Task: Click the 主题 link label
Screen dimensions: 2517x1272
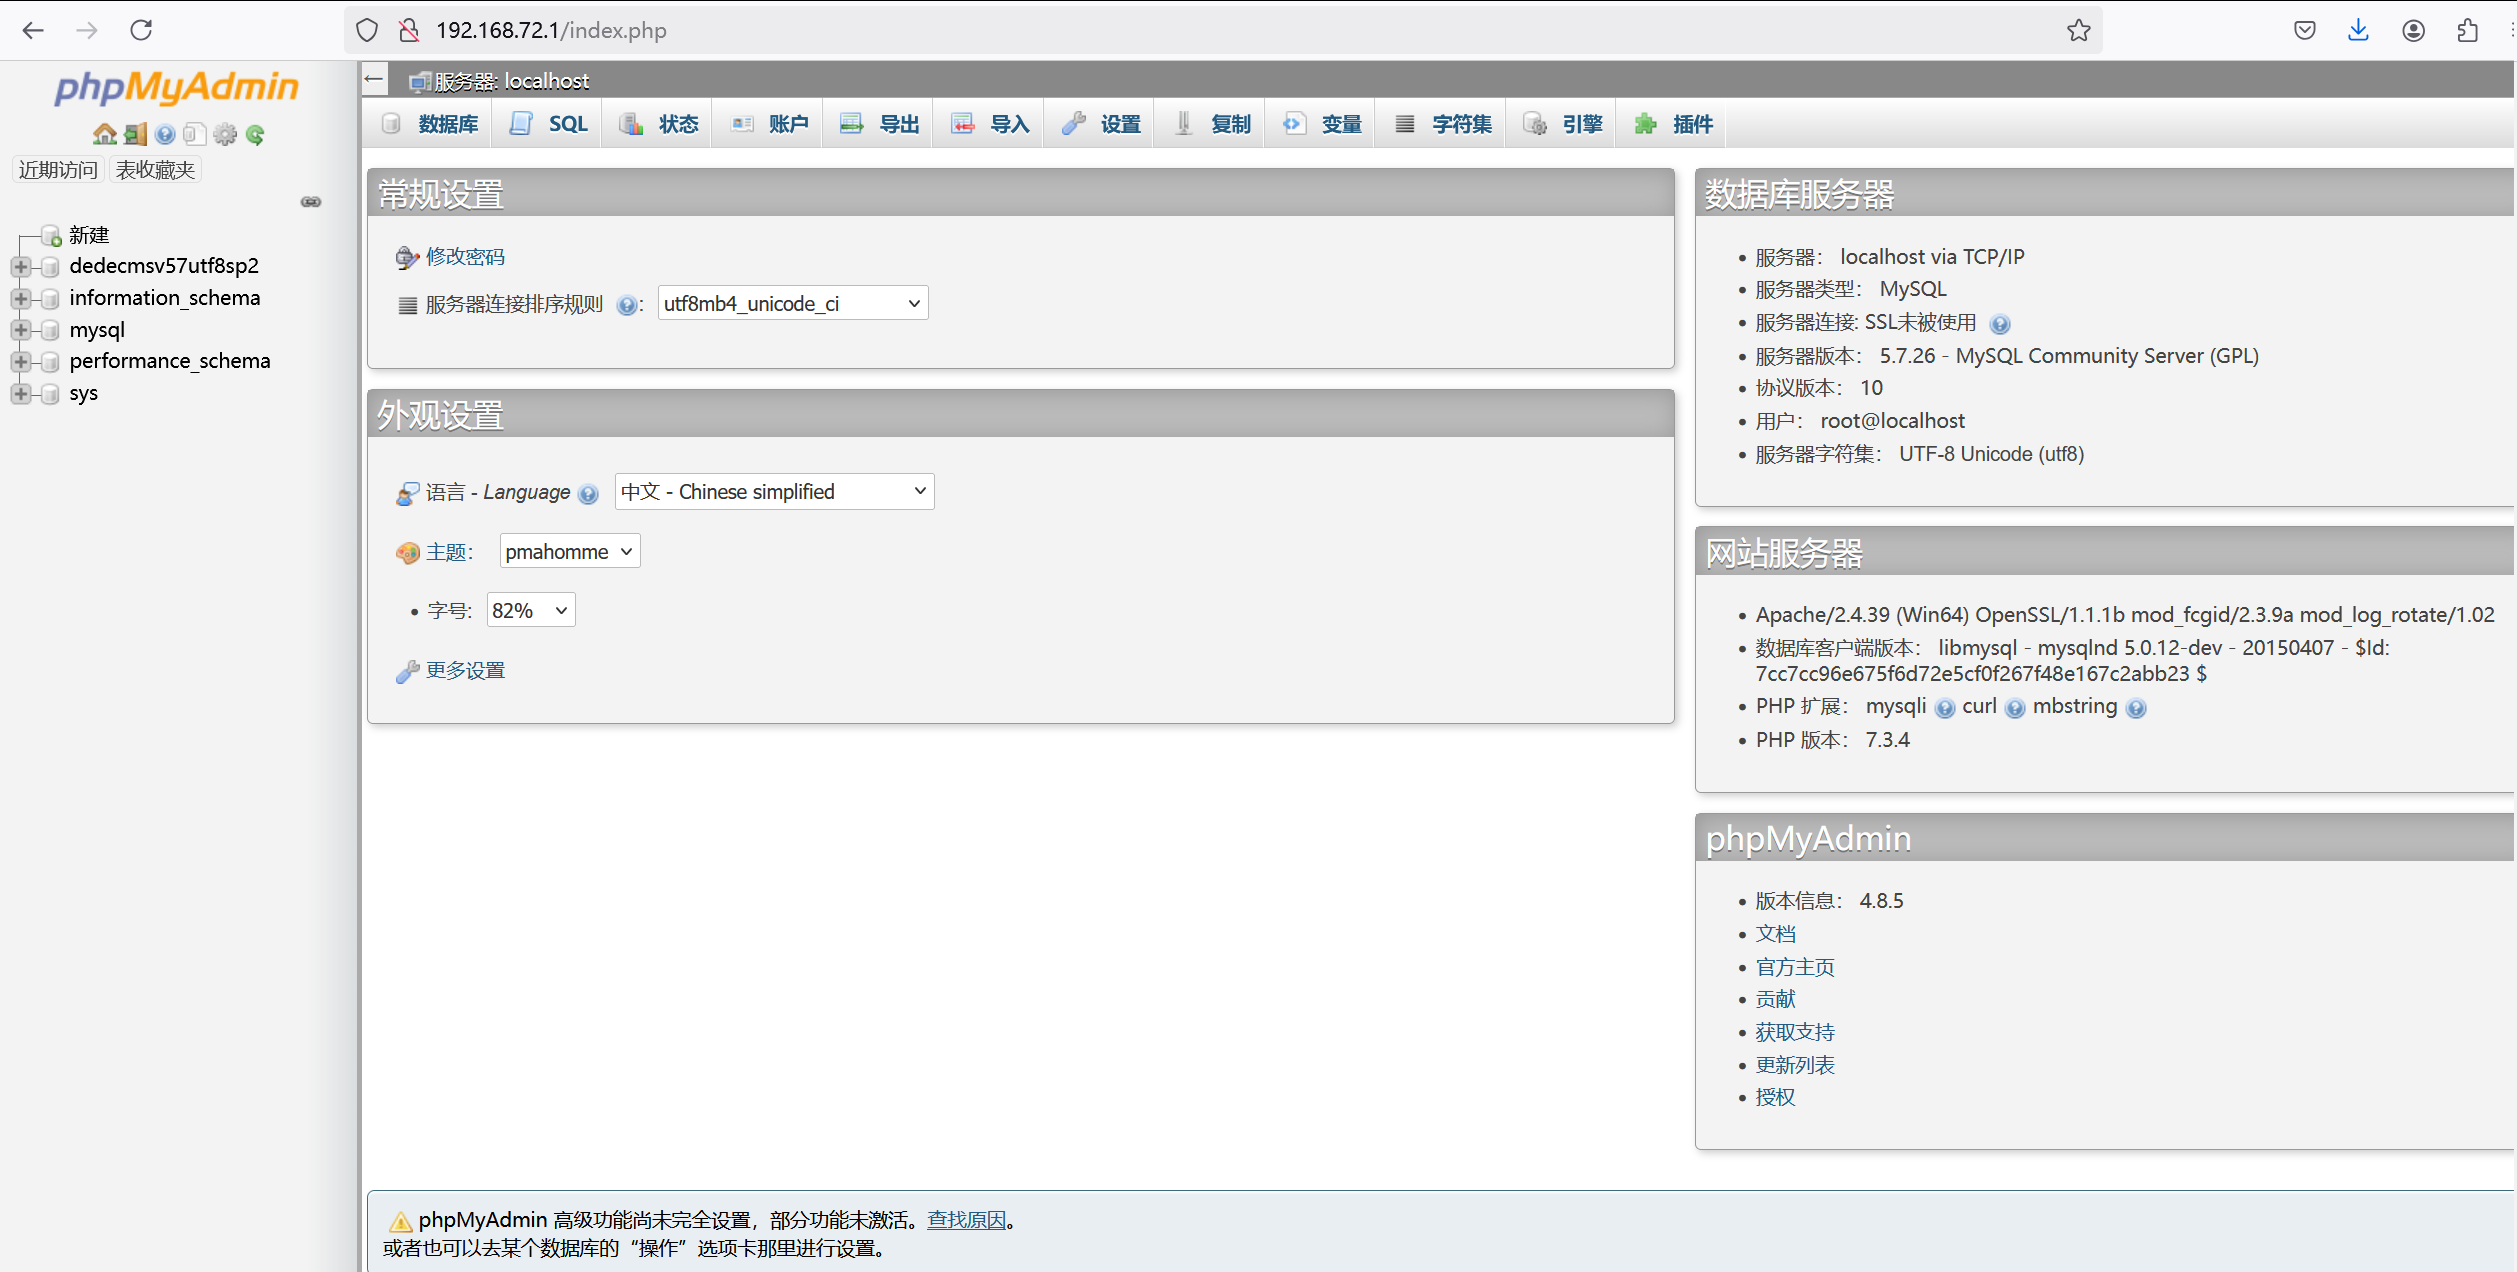Action: [446, 553]
